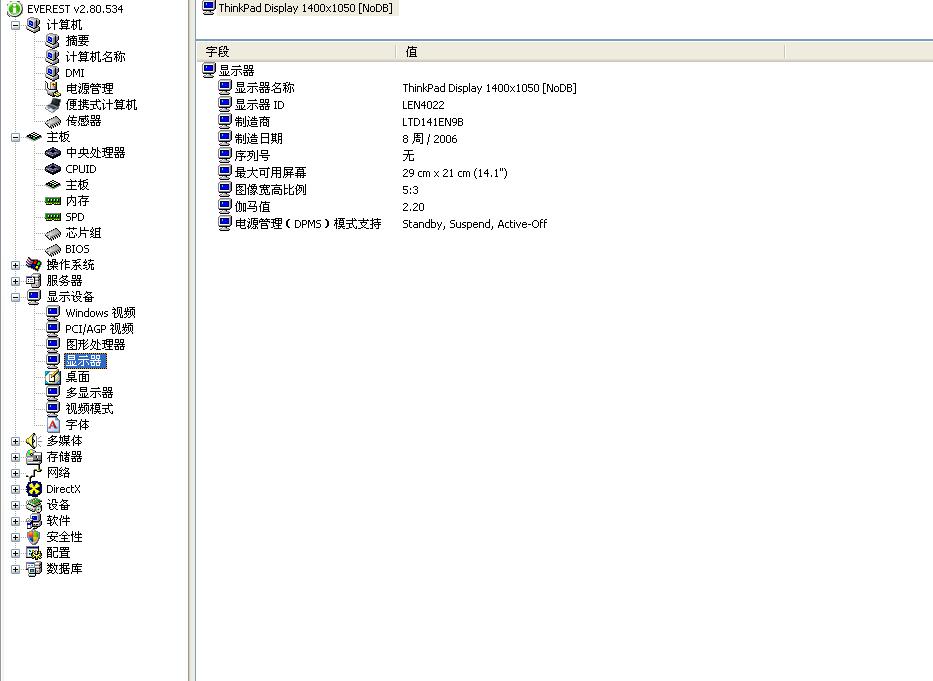This screenshot has width=933, height=681.
Task: Click the 电源管理 power management icon
Action: [x=53, y=89]
